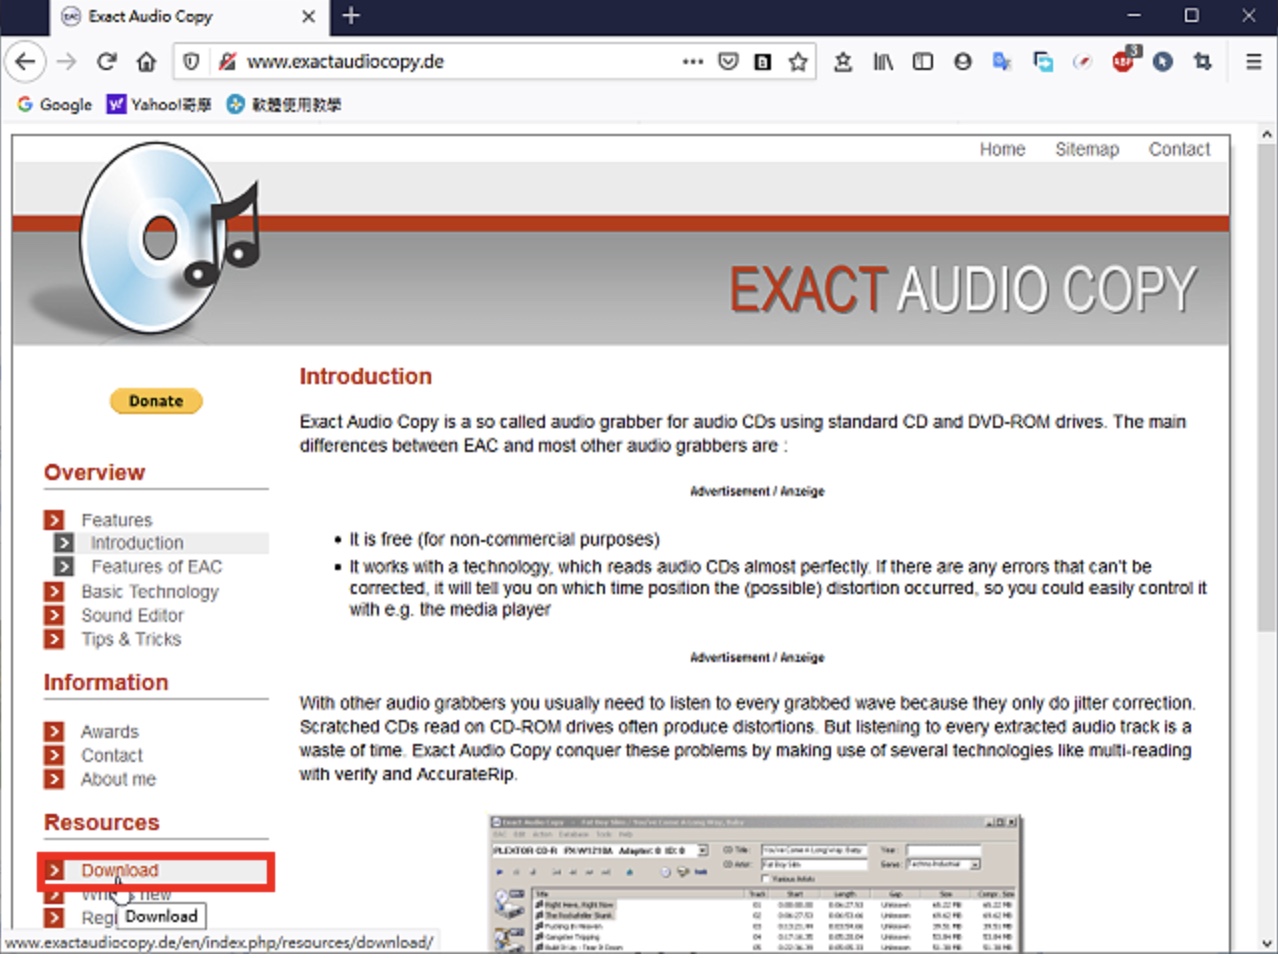Open a new browser tab

tap(351, 16)
